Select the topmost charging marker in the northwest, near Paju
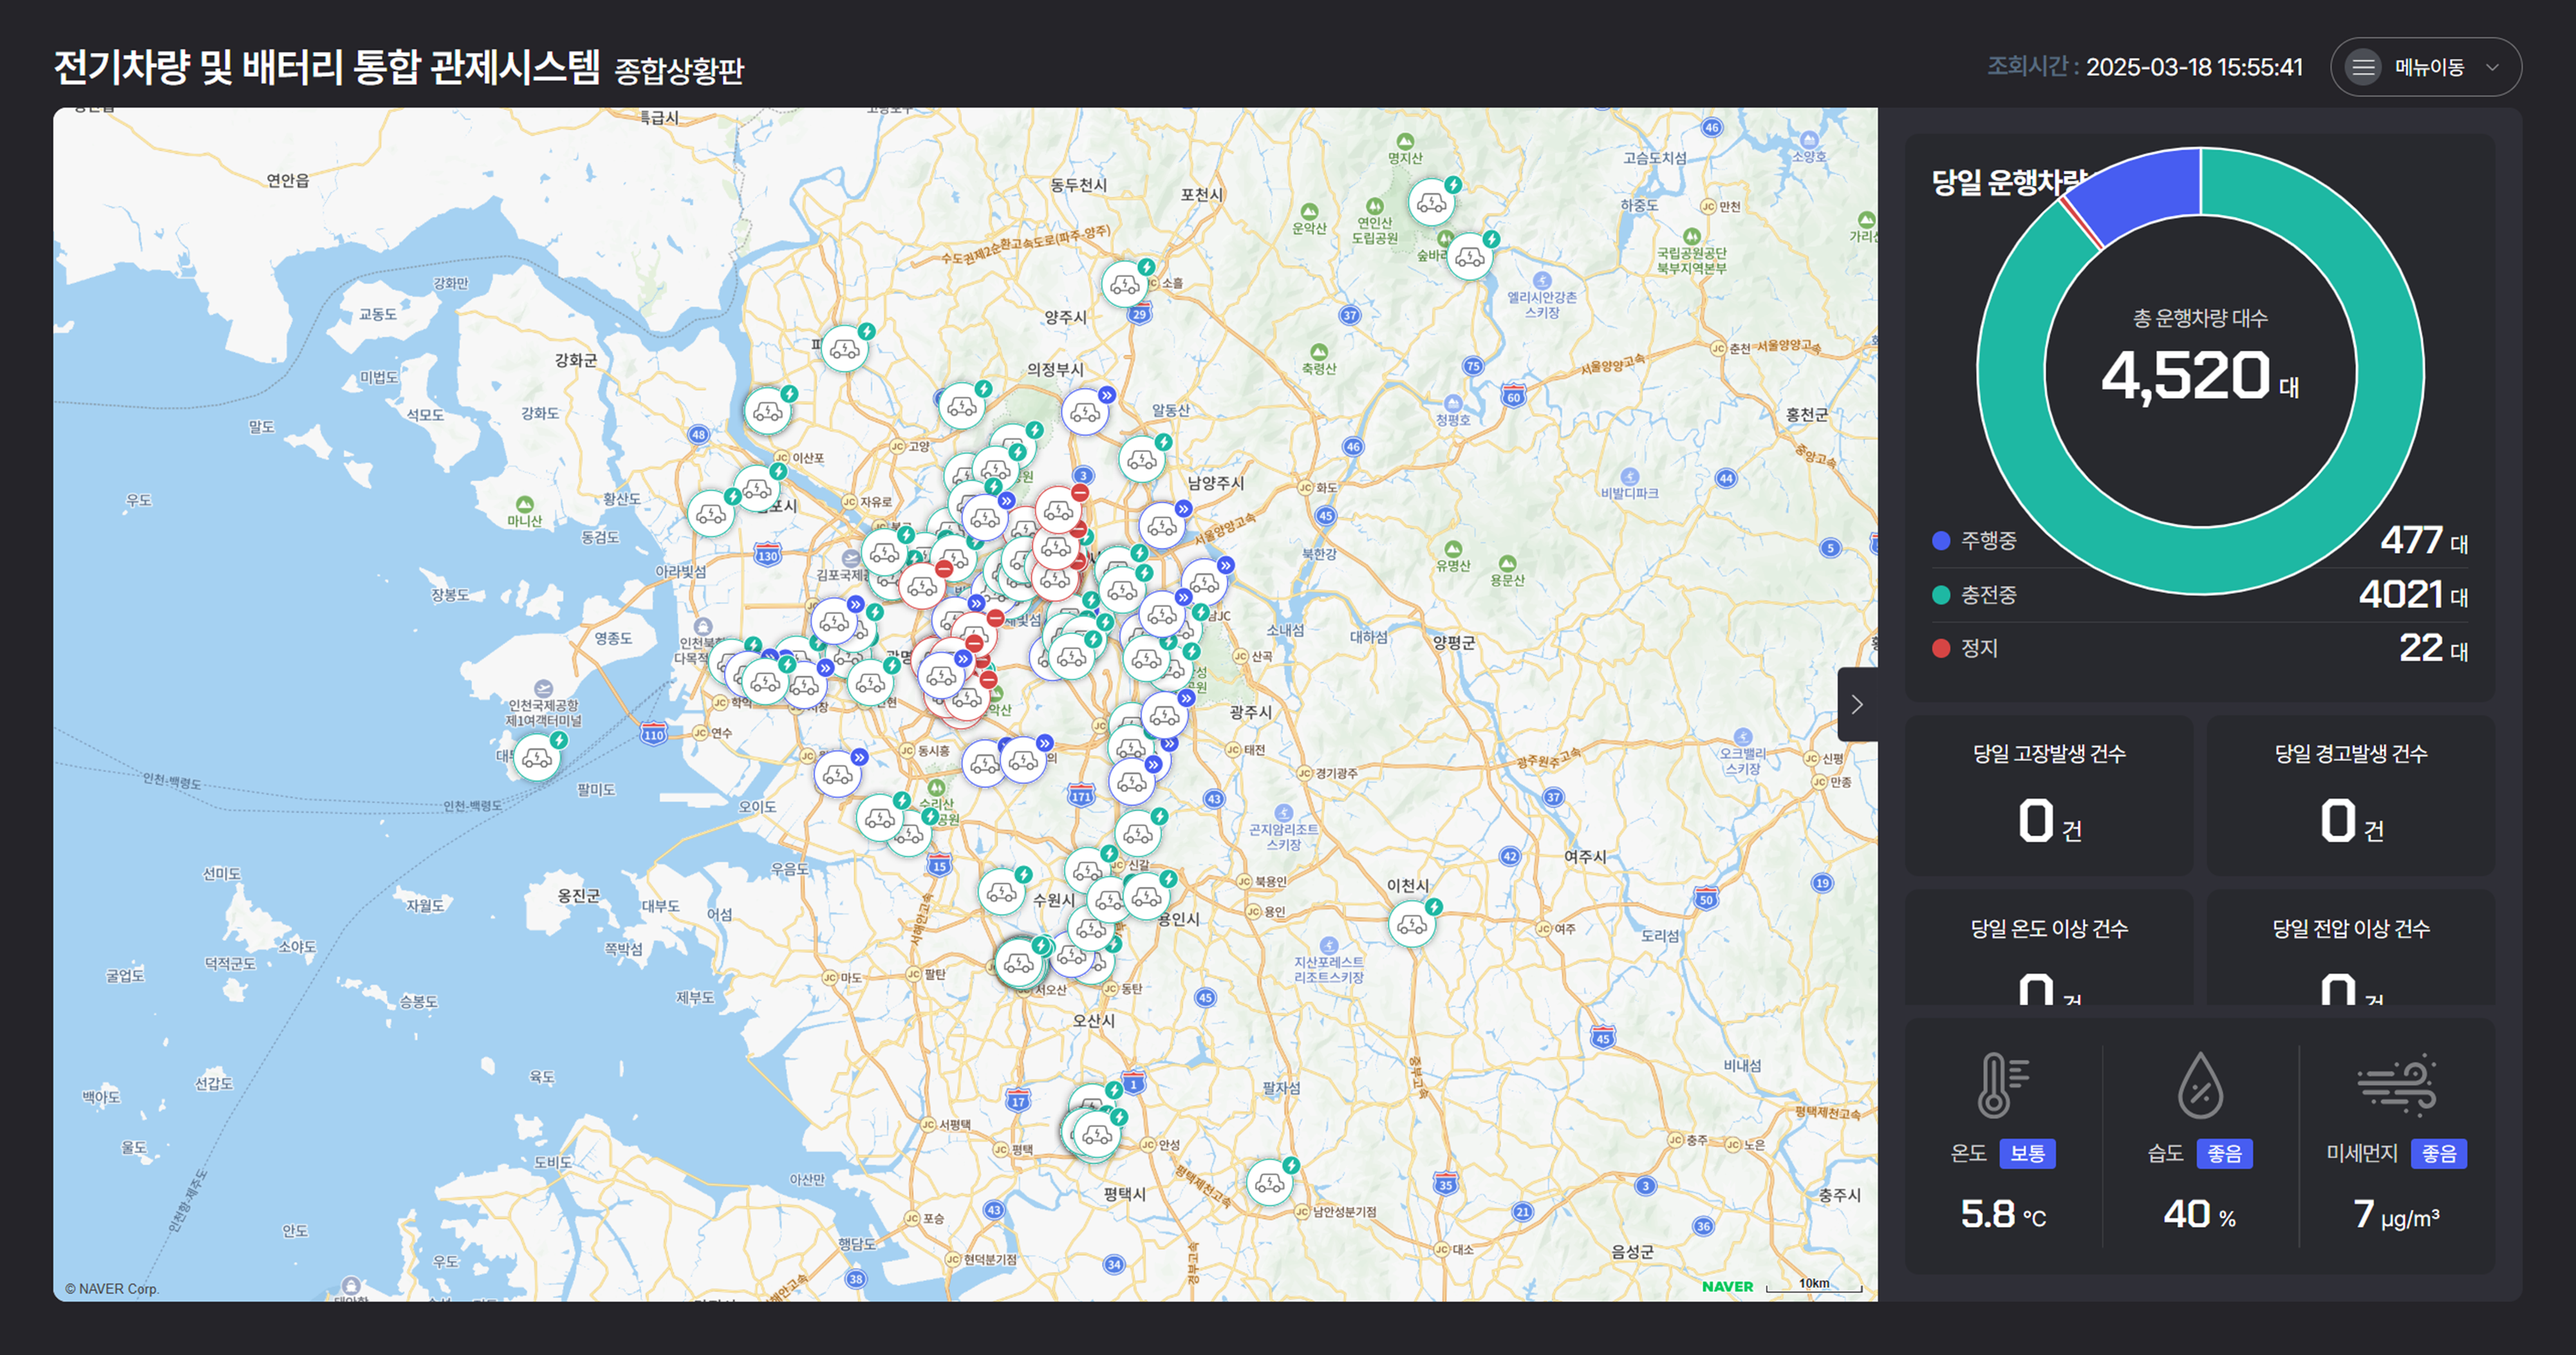 pos(845,348)
